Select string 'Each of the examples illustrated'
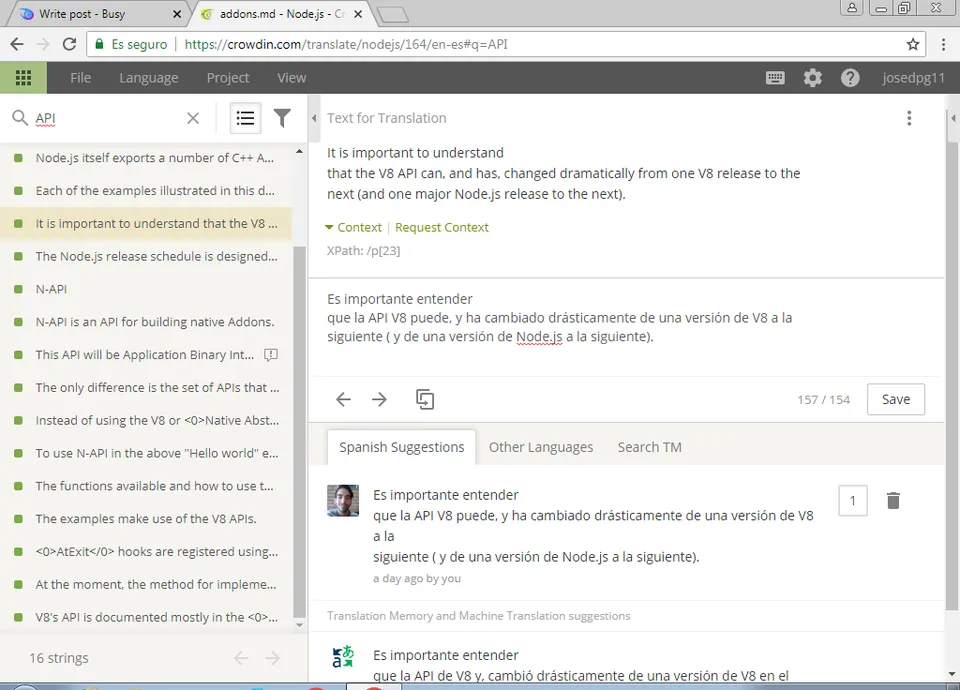Image resolution: width=960 pixels, height=690 pixels. coord(146,190)
